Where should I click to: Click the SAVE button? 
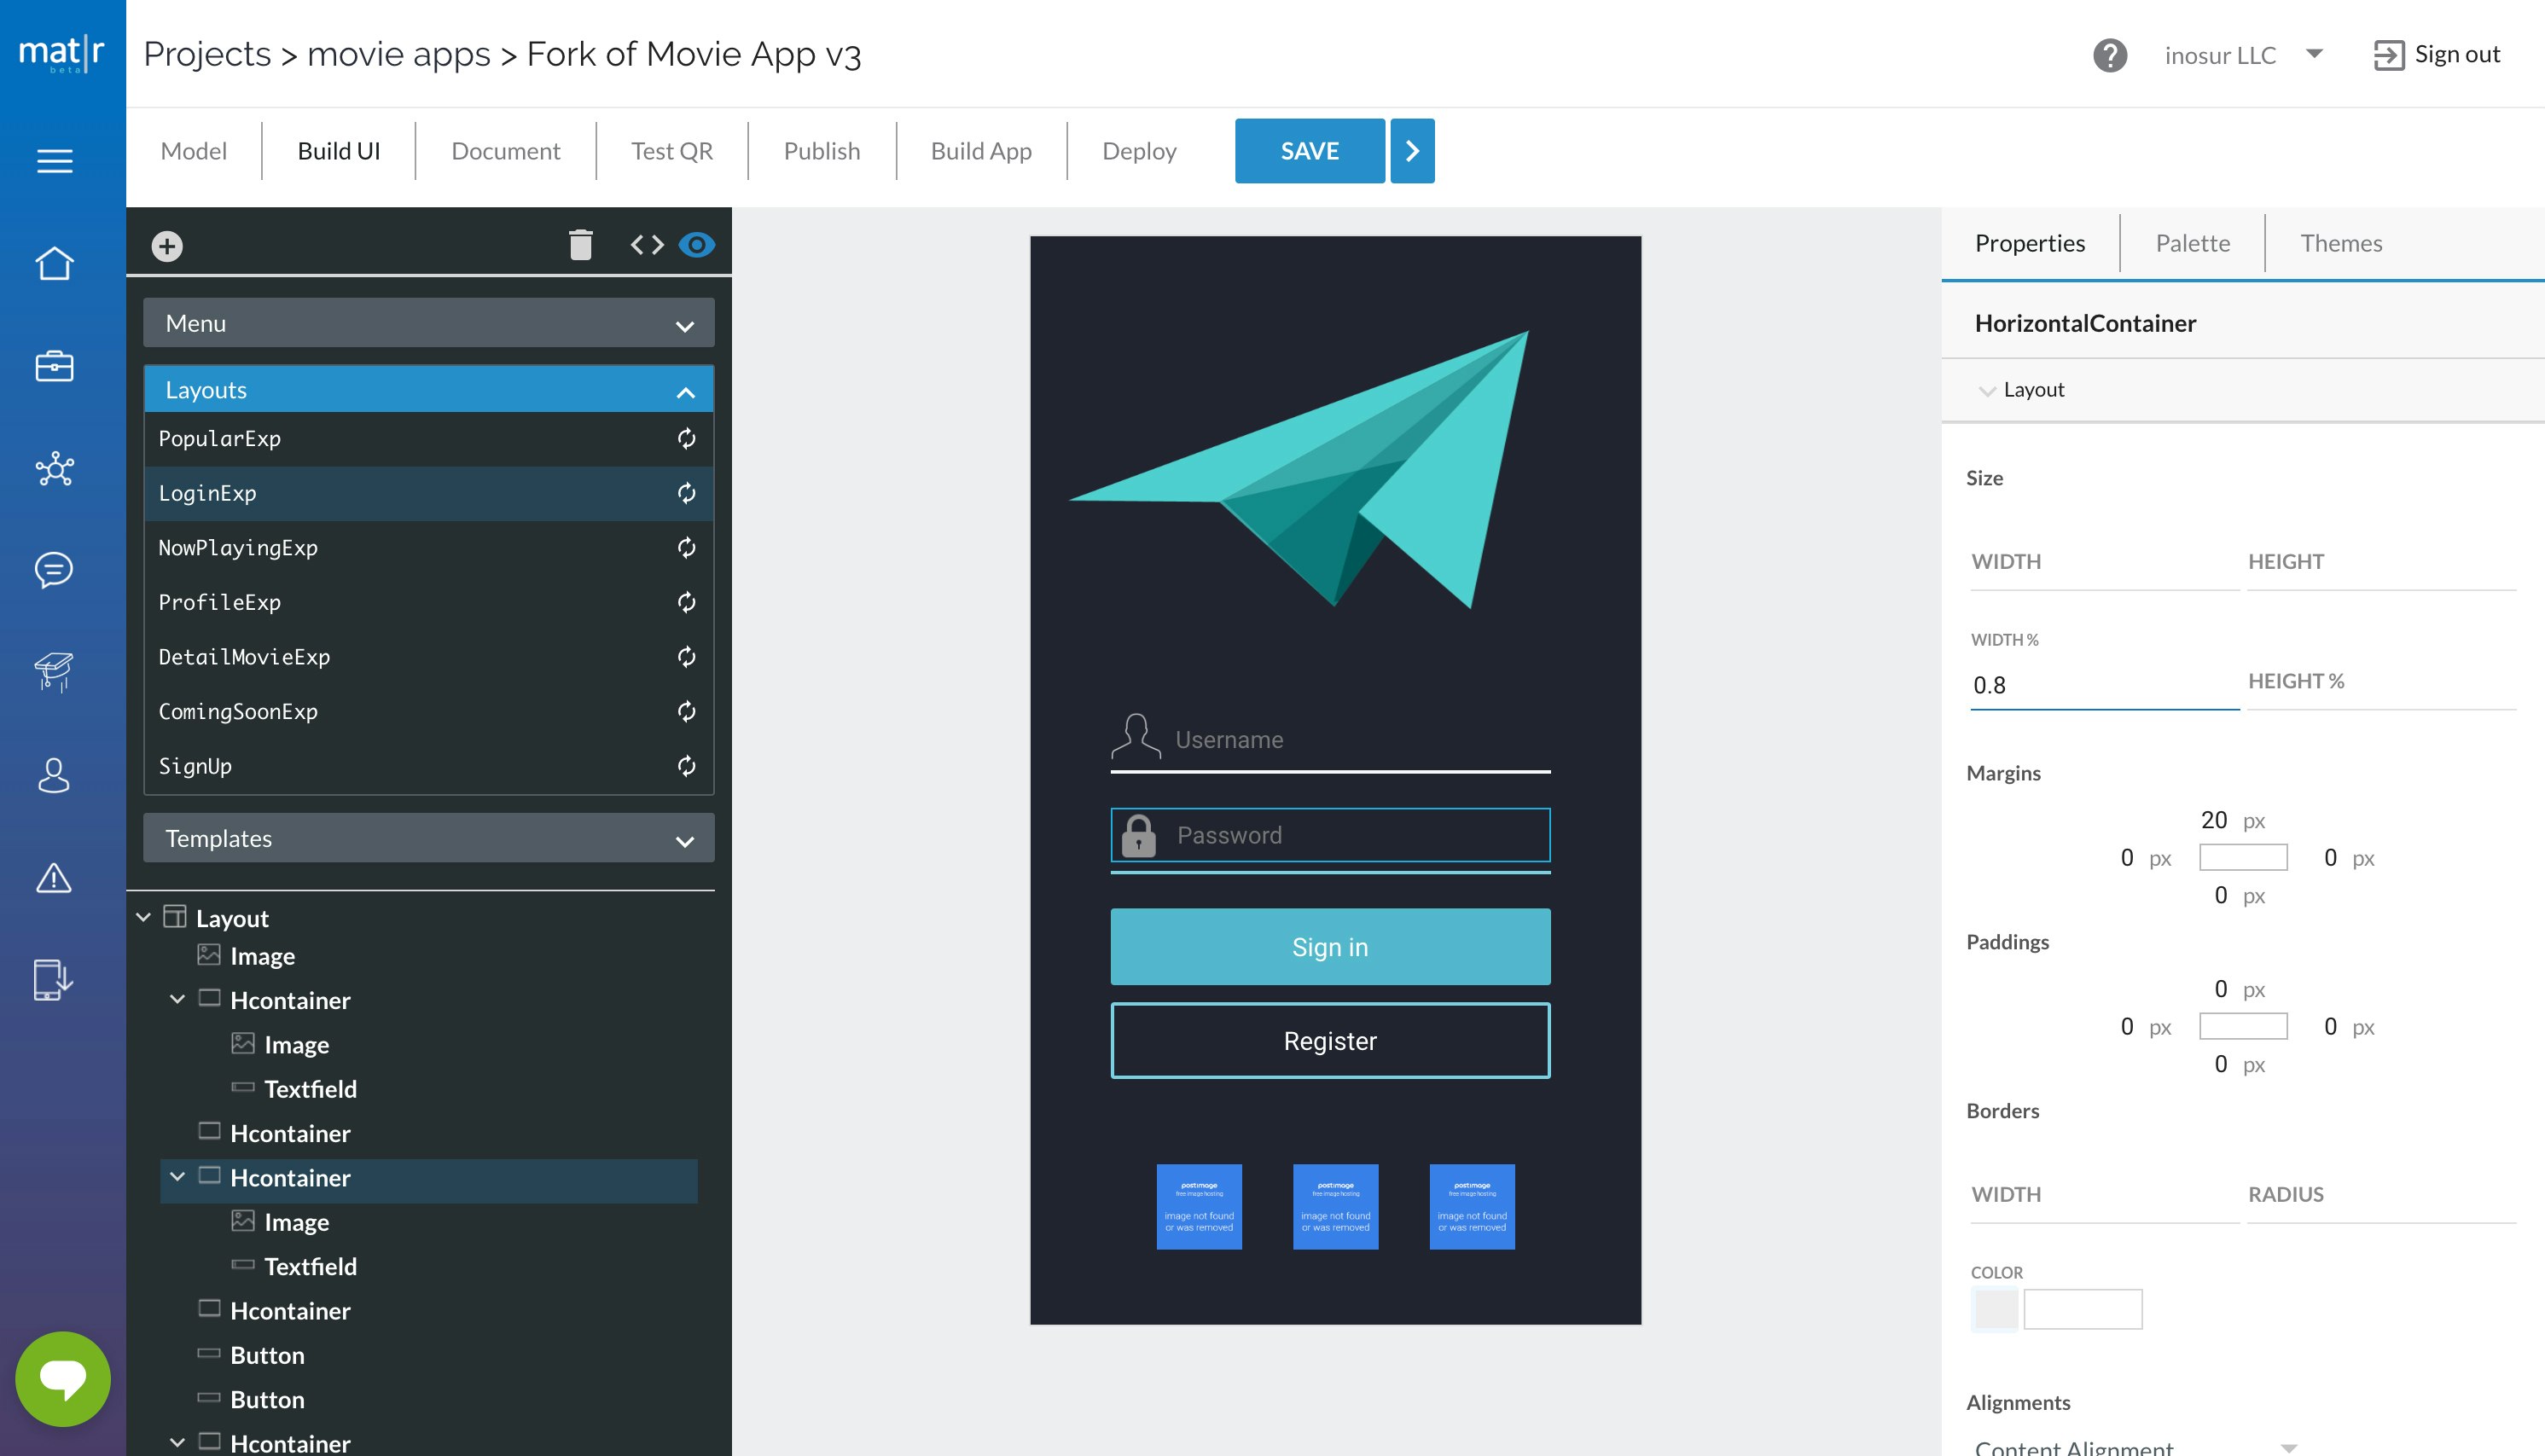pyautogui.click(x=1309, y=150)
